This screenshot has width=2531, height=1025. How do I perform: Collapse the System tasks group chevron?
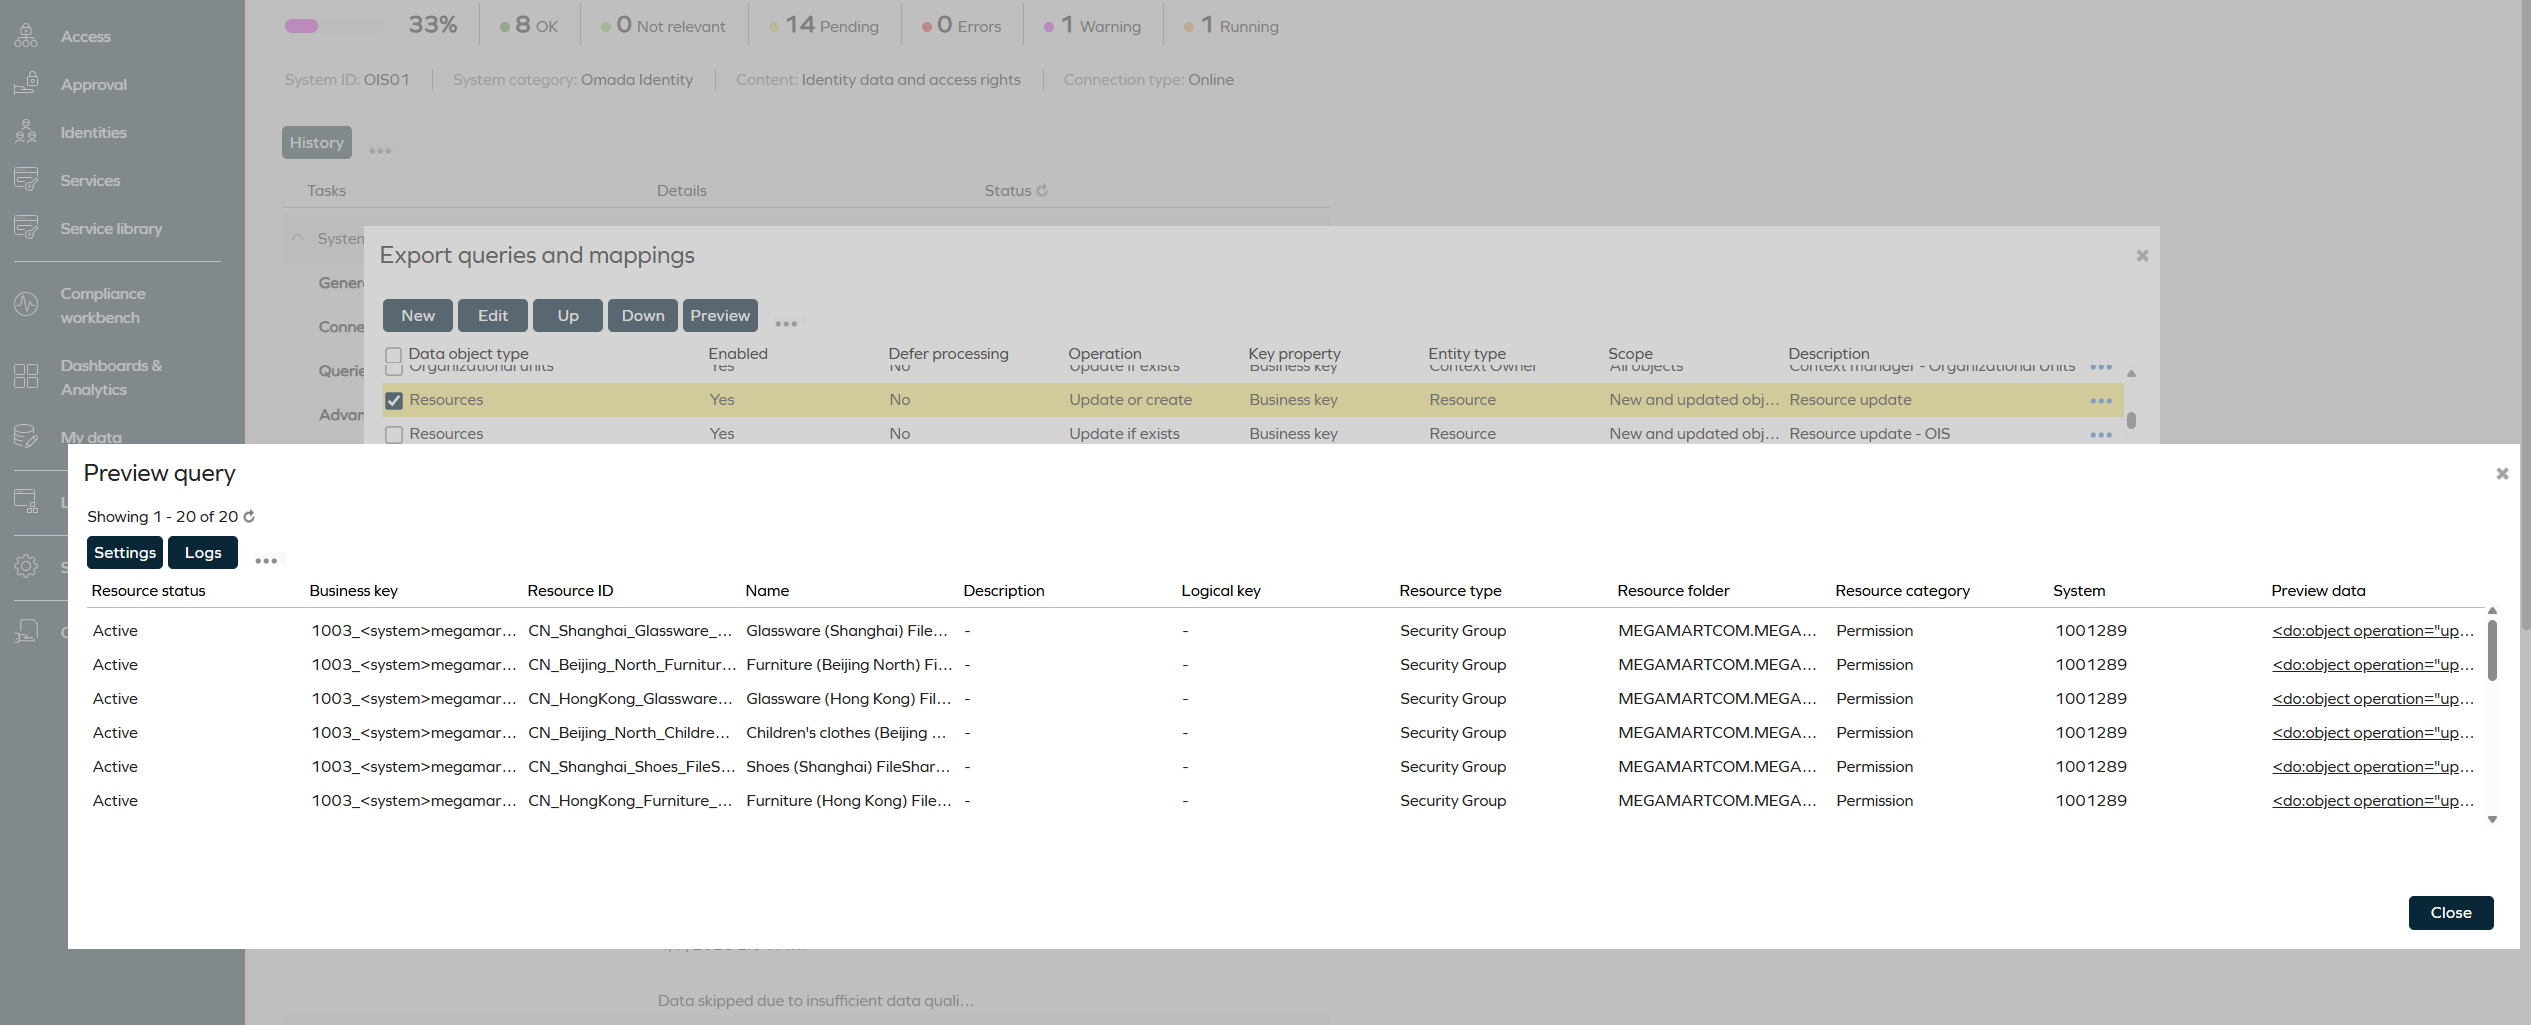point(298,238)
